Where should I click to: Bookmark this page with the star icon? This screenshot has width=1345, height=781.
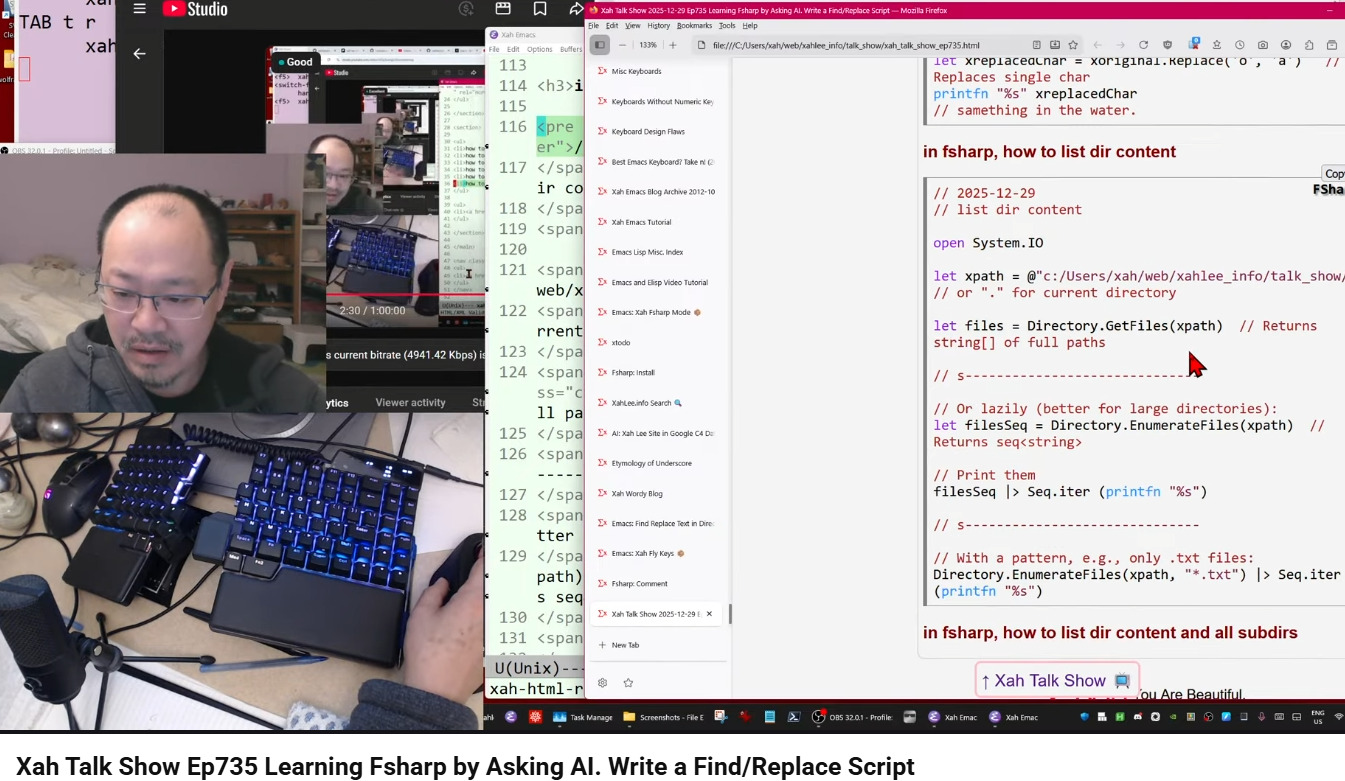[1073, 45]
